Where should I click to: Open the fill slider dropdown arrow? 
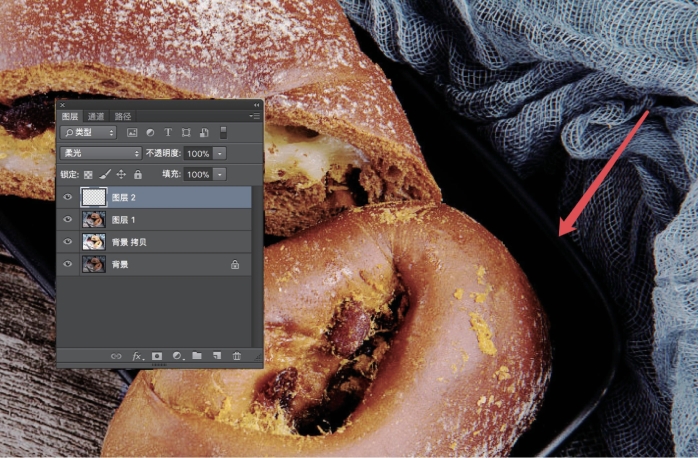tap(220, 174)
